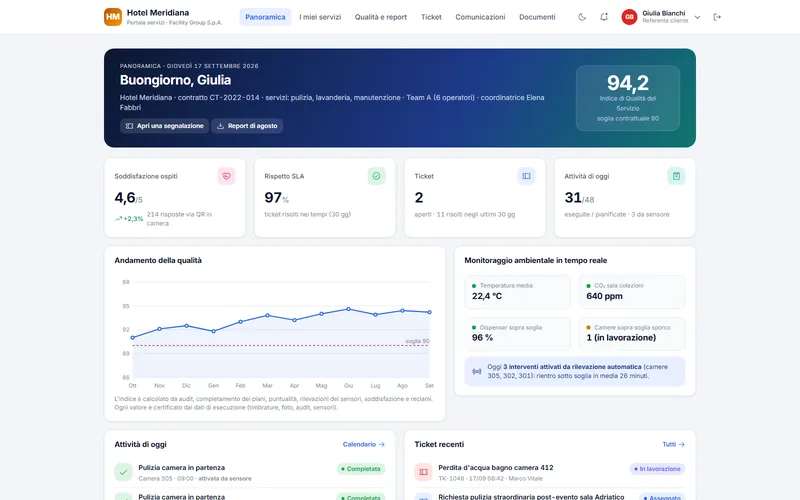This screenshot has height=500, width=800.
Task: Open Documenti tab
Action: tap(537, 17)
